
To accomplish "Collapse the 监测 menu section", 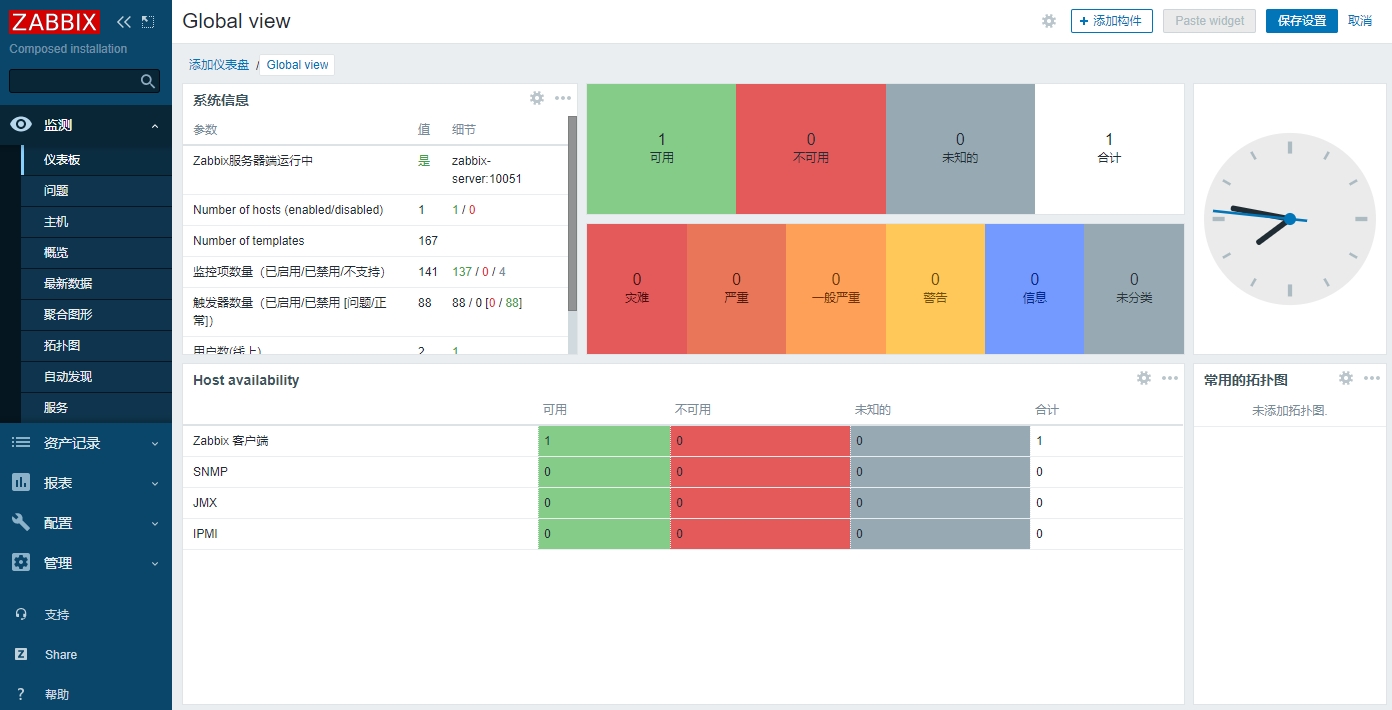I will coord(154,126).
